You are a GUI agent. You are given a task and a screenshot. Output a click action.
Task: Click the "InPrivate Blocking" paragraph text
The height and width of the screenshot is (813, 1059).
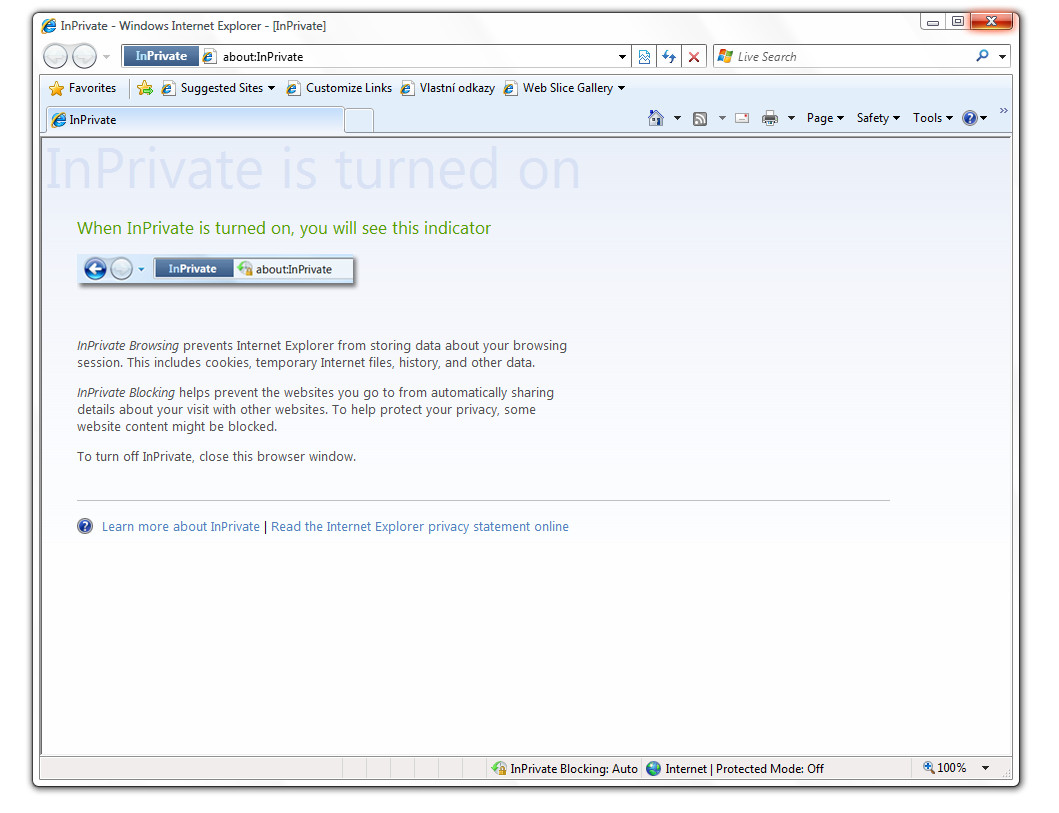pyautogui.click(x=315, y=409)
